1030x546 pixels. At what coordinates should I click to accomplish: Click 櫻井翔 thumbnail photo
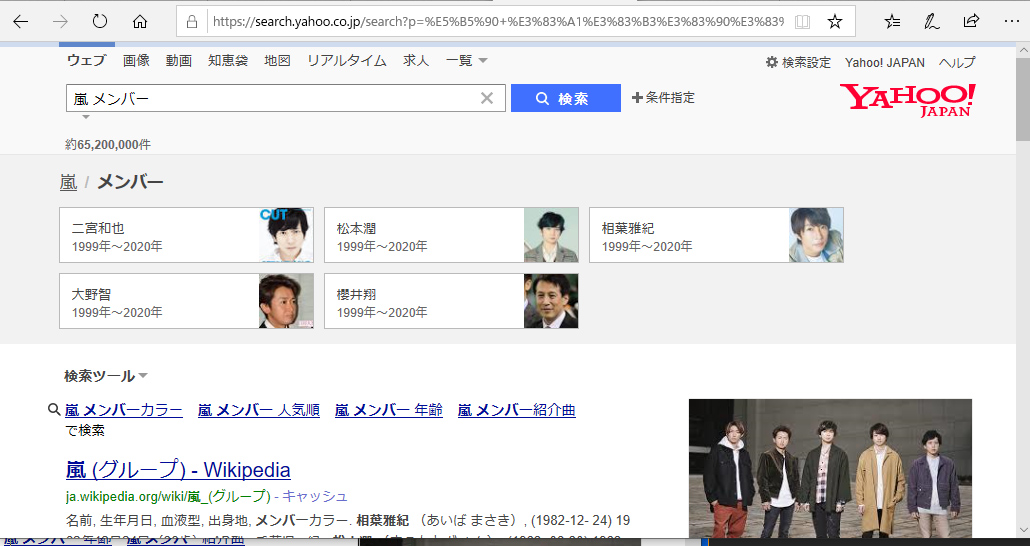click(551, 301)
